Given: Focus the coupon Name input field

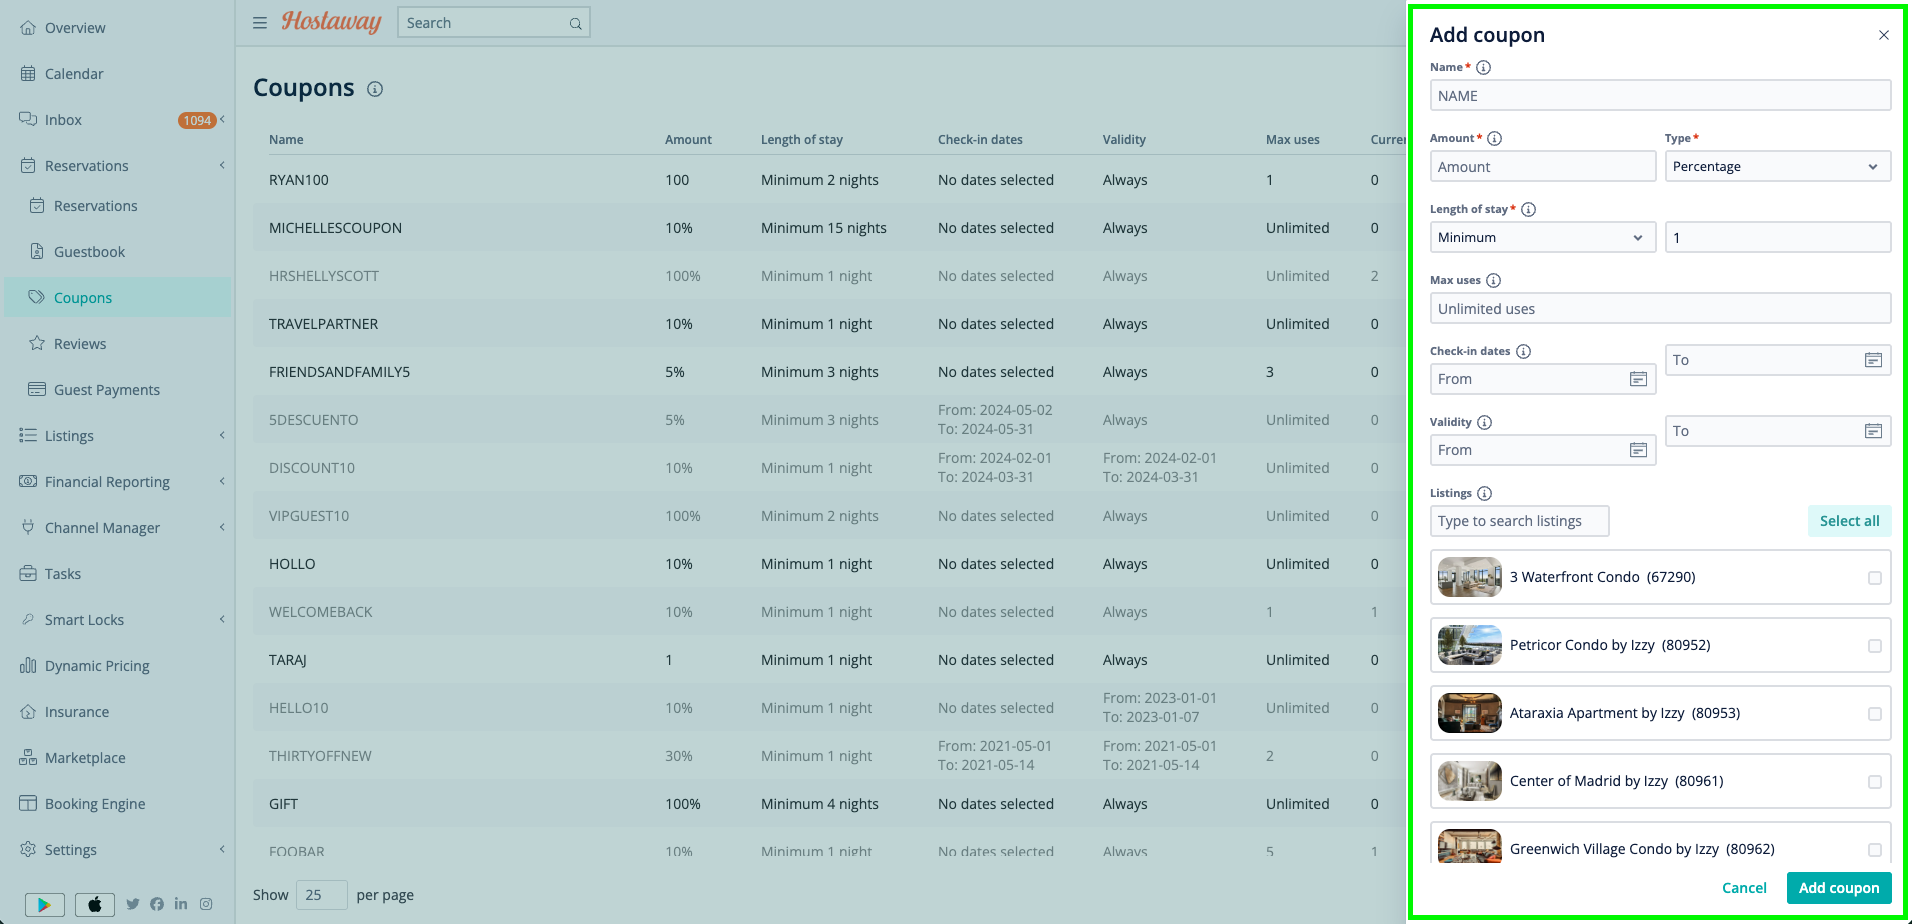Looking at the screenshot, I should point(1660,95).
